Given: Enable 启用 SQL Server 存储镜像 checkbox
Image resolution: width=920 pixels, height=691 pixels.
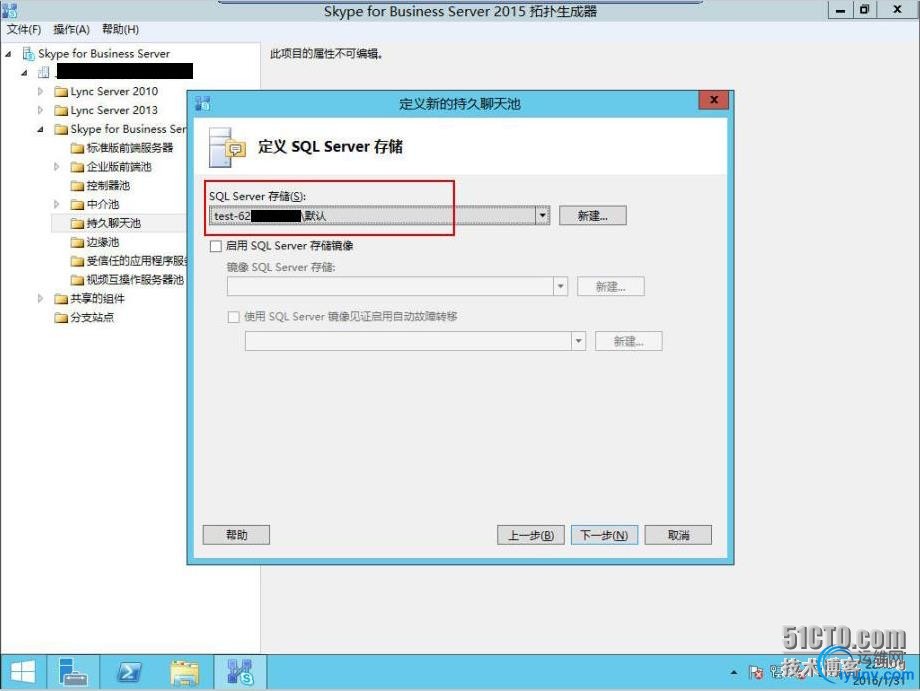Looking at the screenshot, I should click(x=216, y=246).
